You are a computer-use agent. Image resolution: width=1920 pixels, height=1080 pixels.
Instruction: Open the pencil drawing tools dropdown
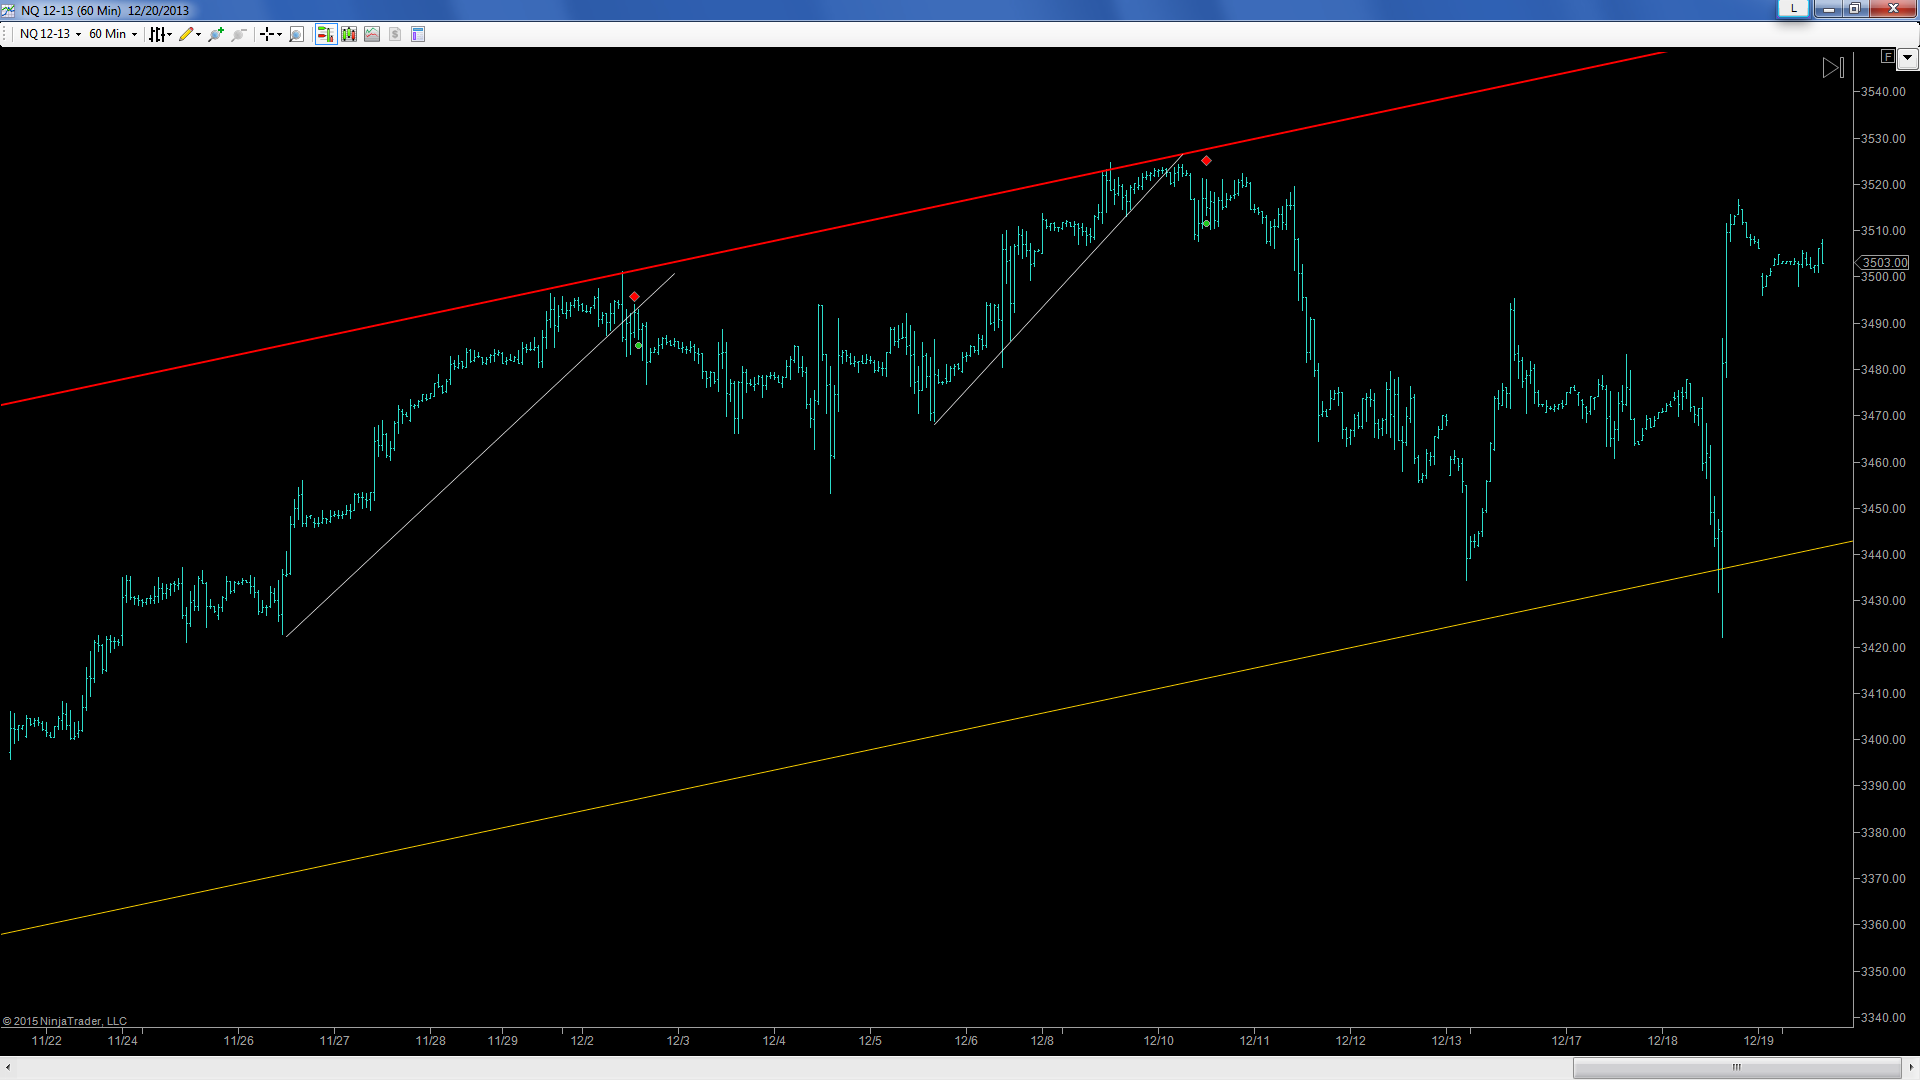(x=190, y=34)
